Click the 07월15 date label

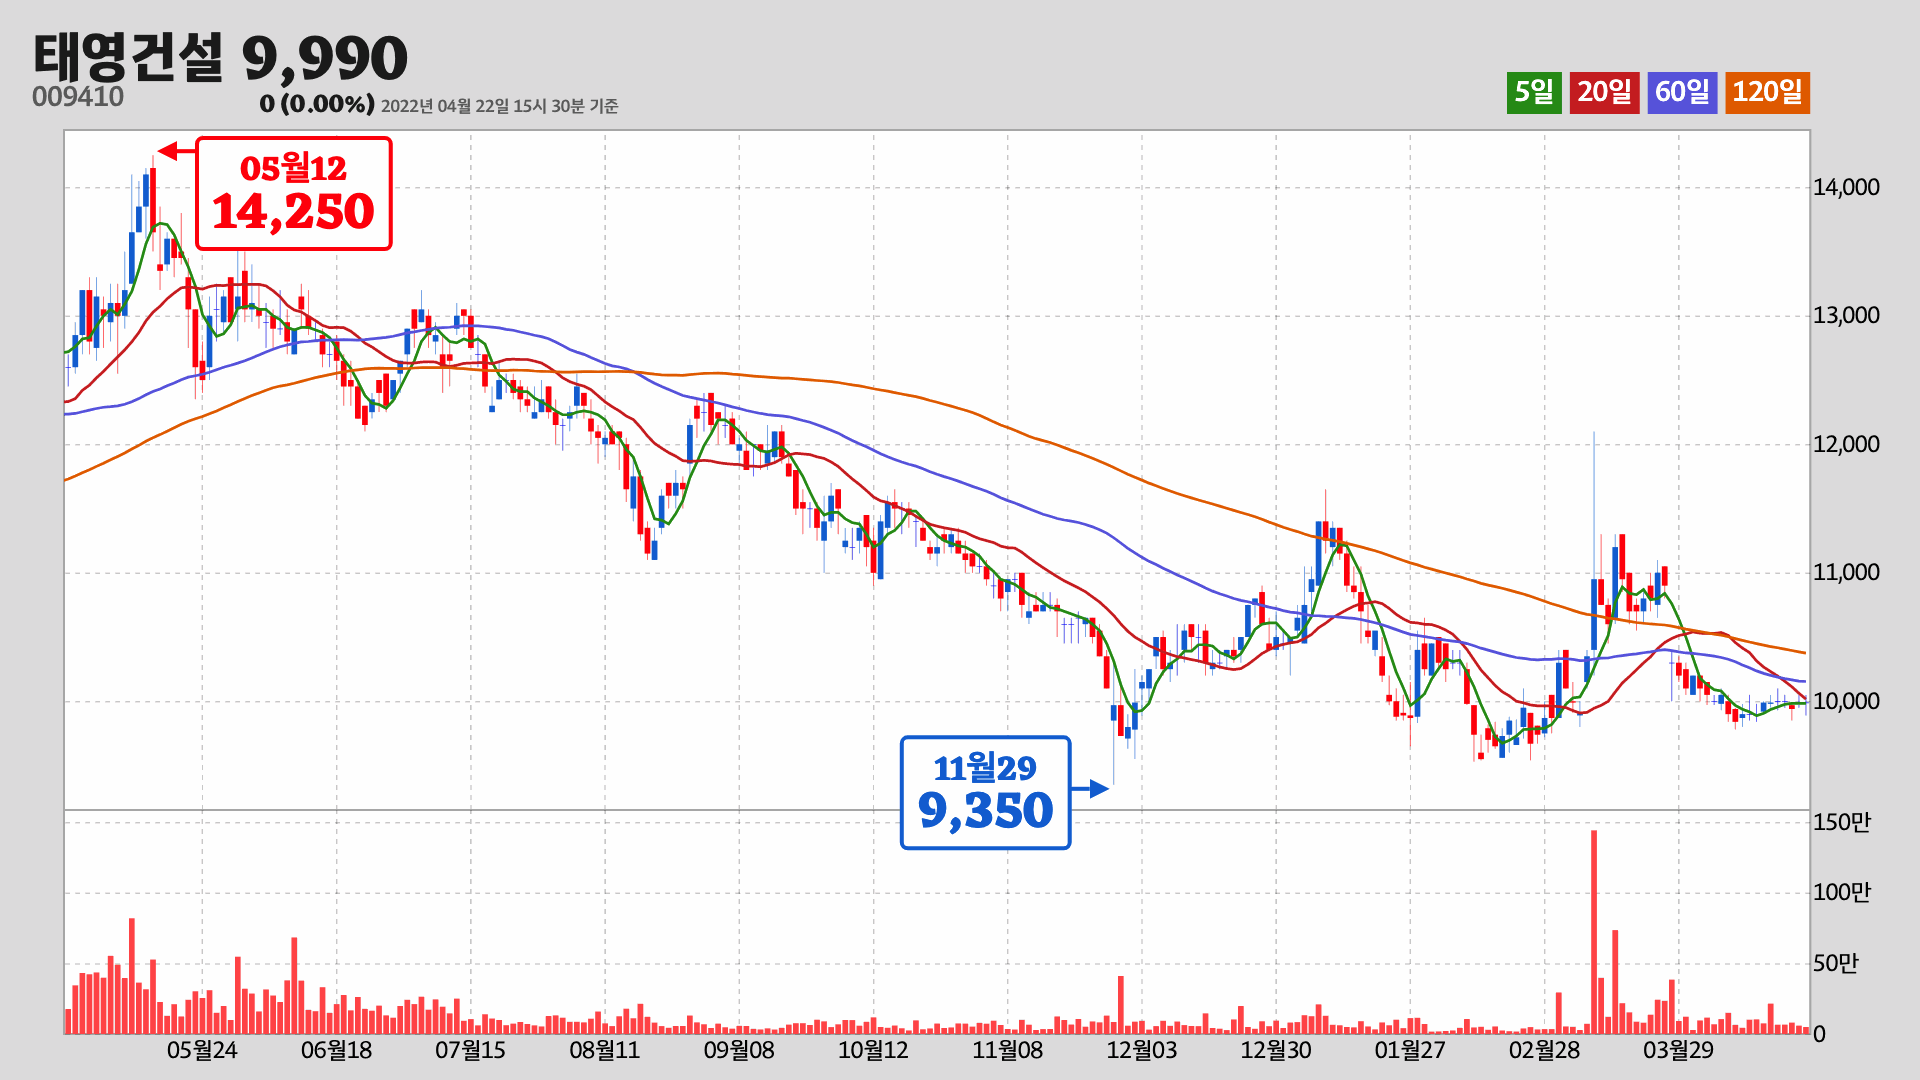(x=470, y=1050)
